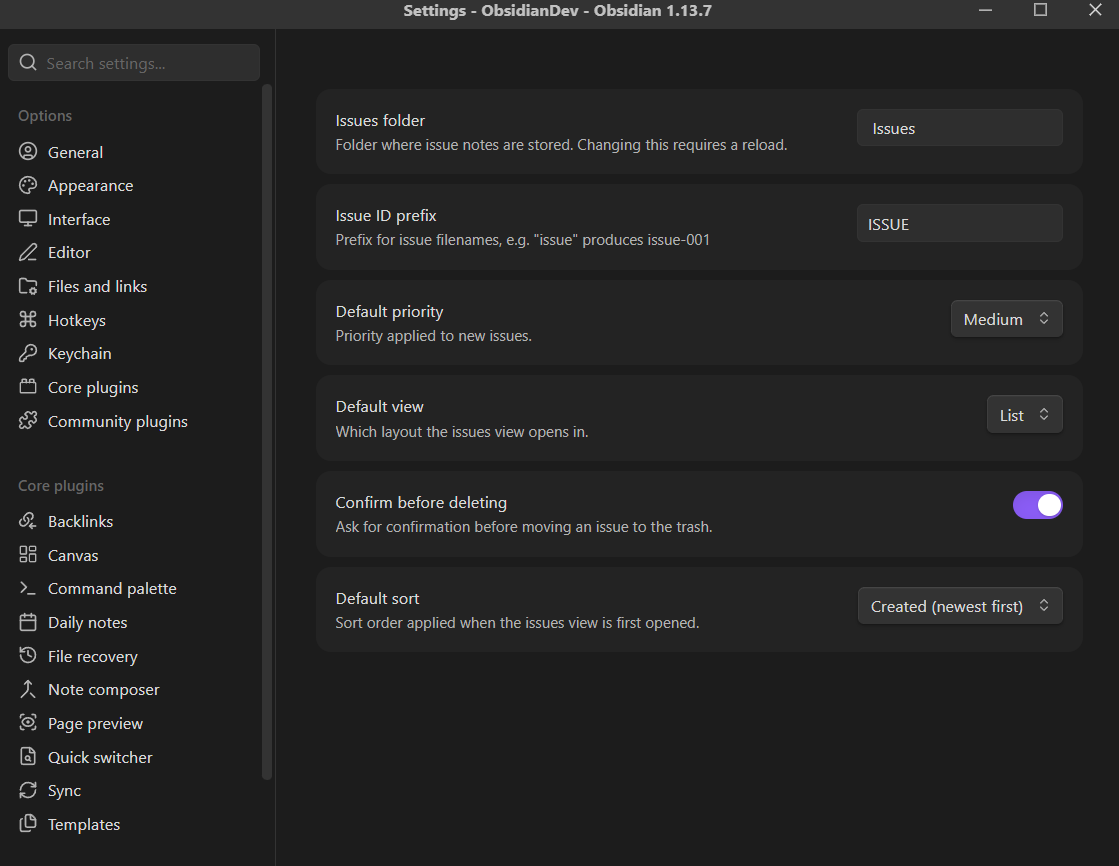Maximize the Settings window

(1040, 10)
